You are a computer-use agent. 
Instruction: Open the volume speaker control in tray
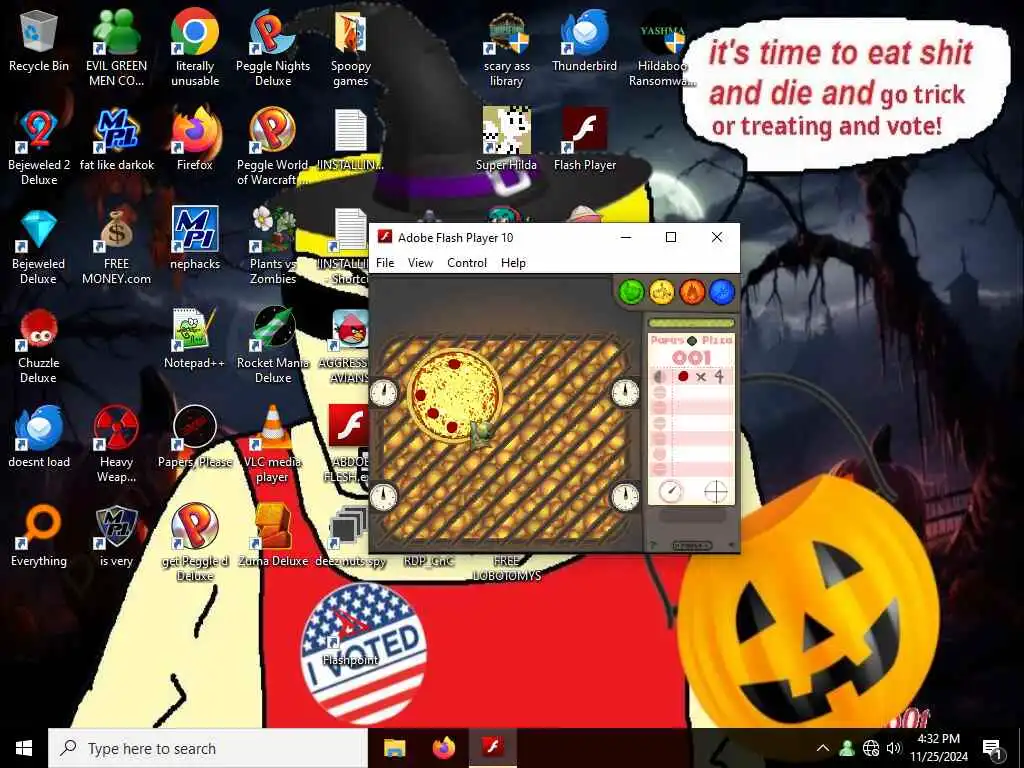[x=893, y=748]
